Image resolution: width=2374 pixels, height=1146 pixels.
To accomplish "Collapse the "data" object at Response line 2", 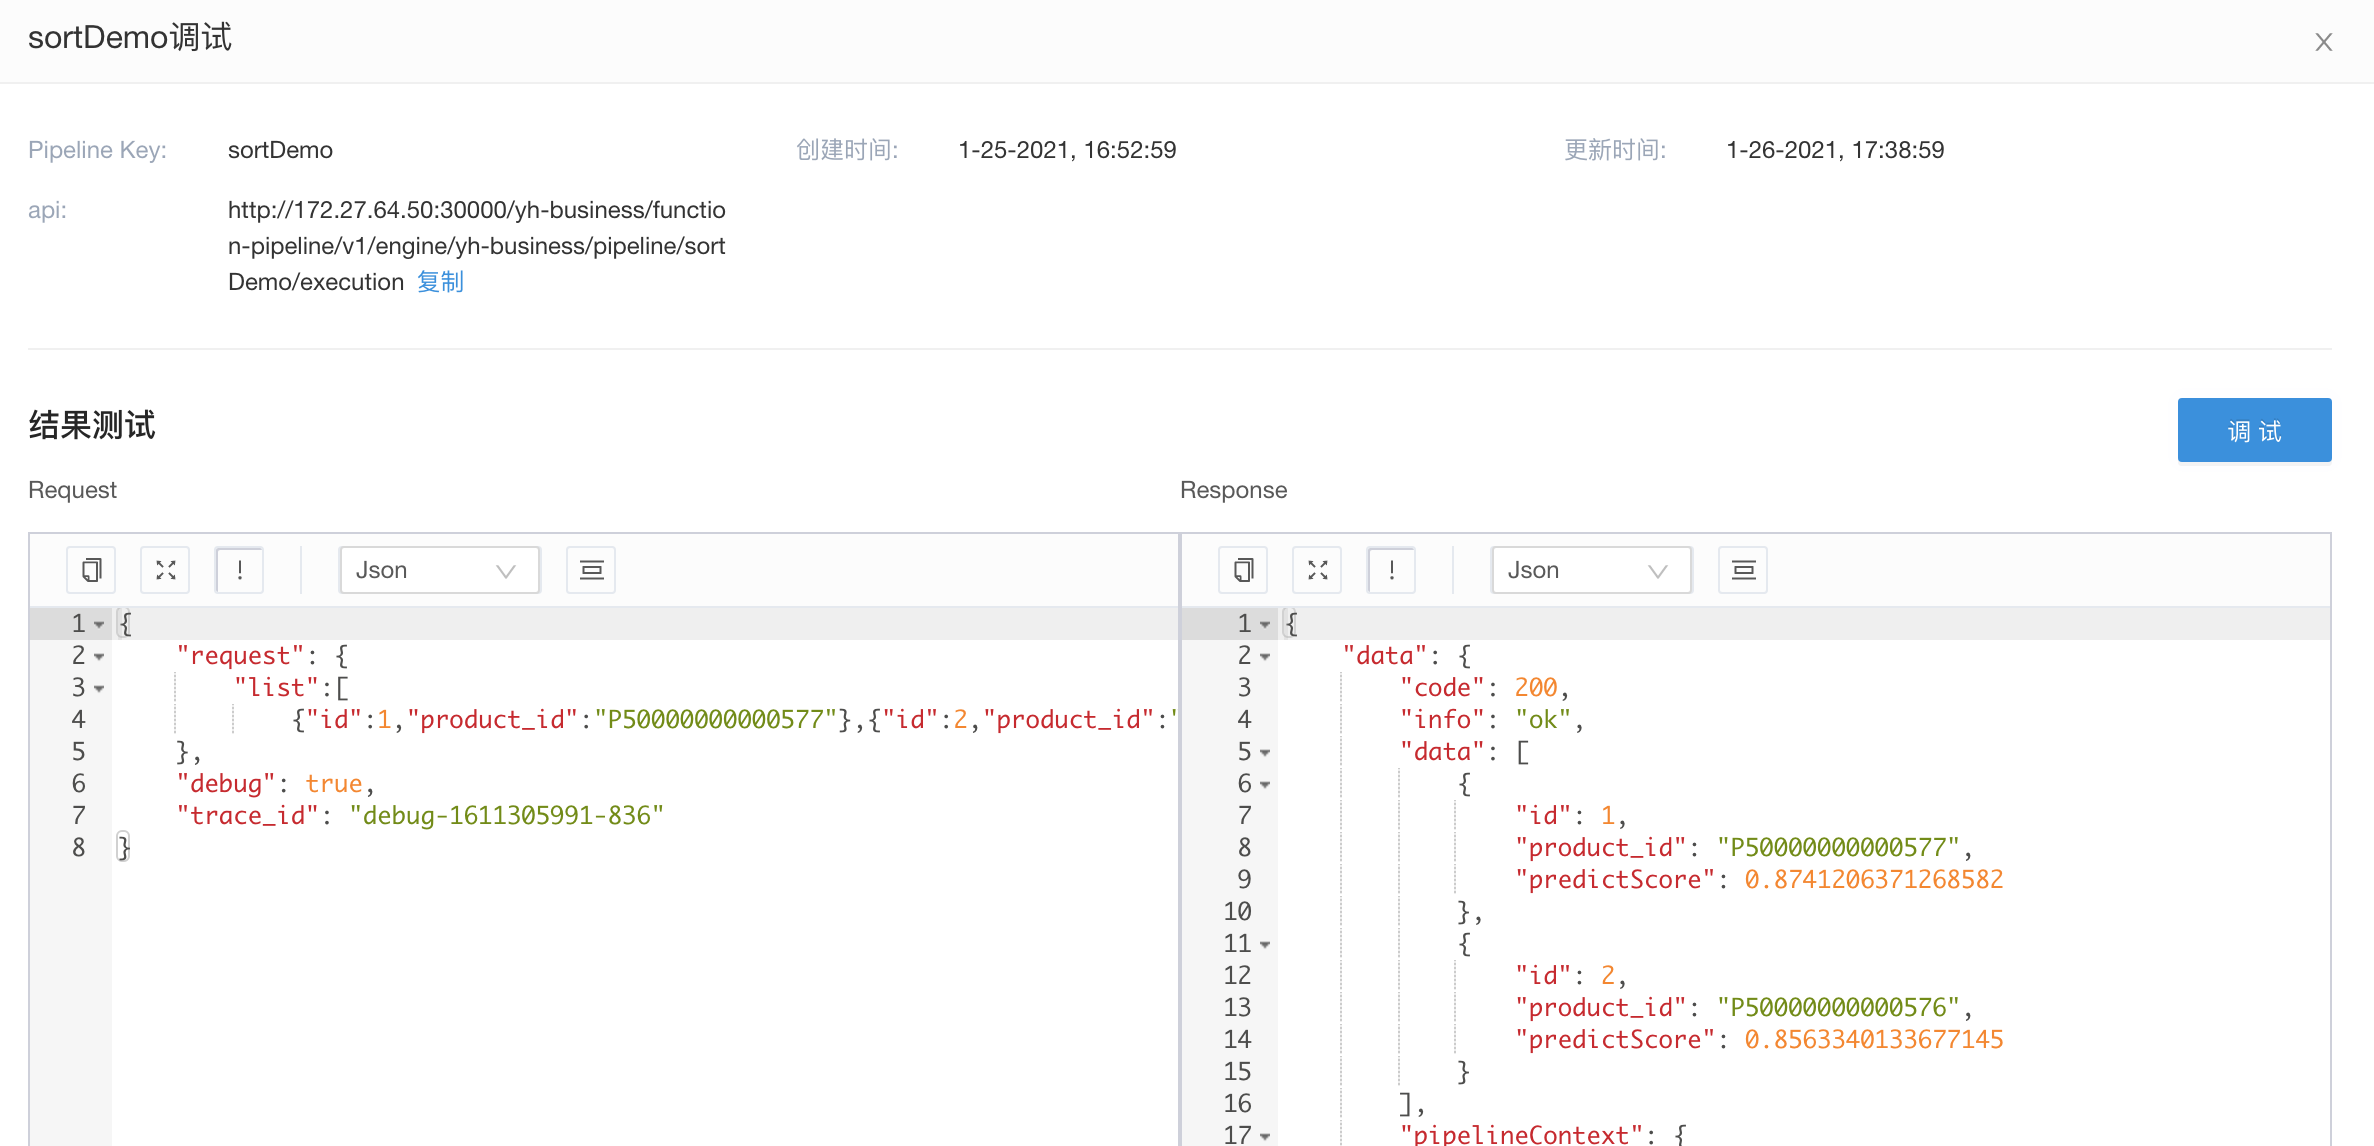I will 1265,656.
